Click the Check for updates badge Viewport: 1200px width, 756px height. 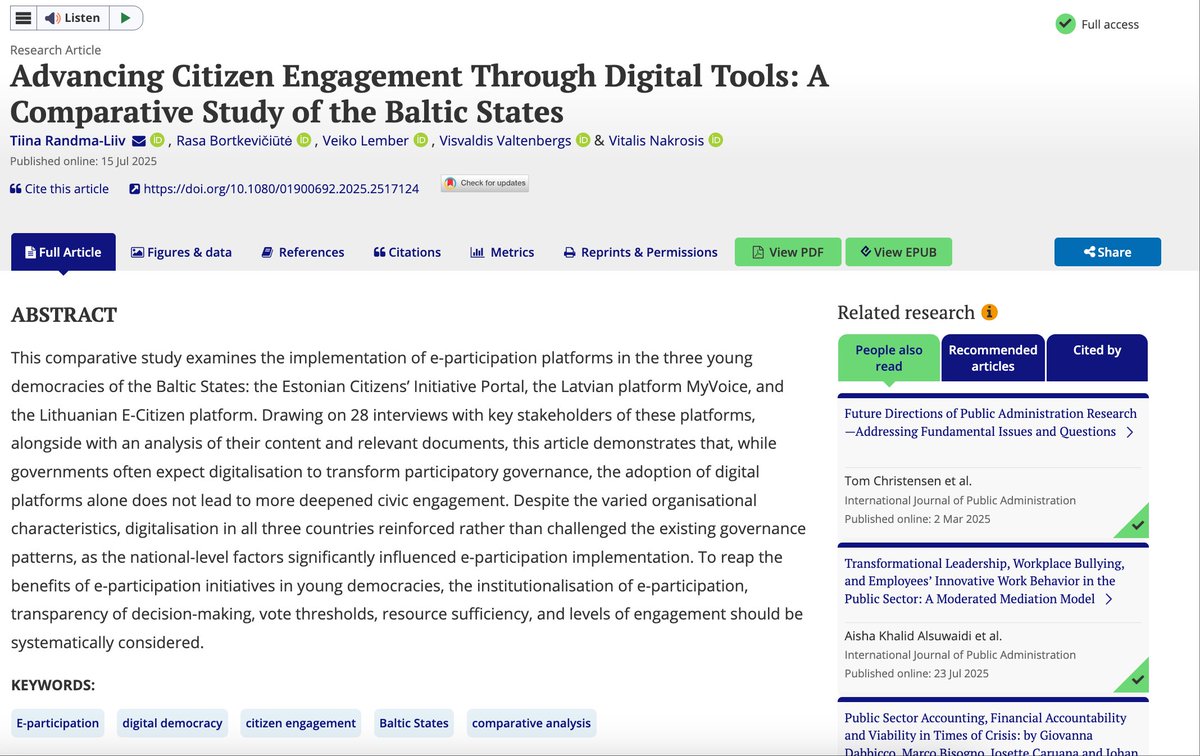point(485,183)
